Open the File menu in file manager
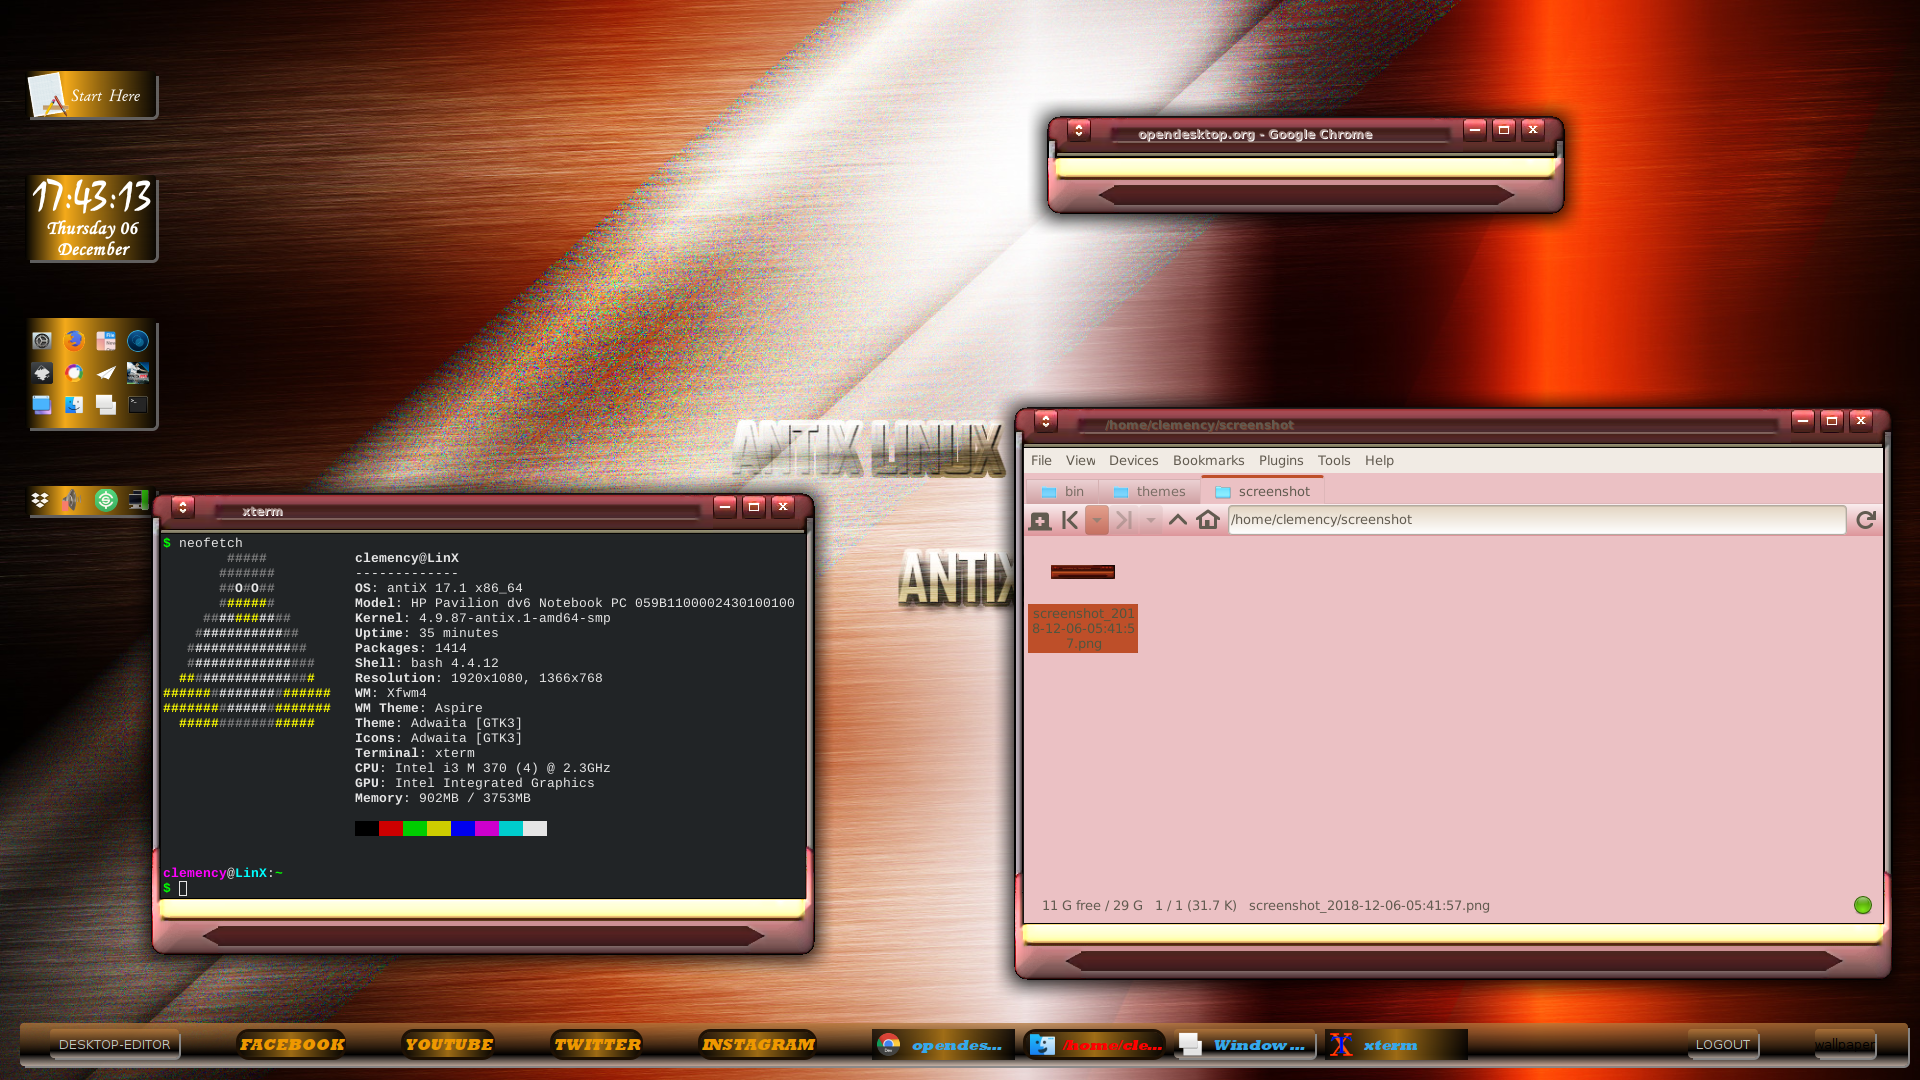This screenshot has width=1920, height=1080. (1041, 461)
